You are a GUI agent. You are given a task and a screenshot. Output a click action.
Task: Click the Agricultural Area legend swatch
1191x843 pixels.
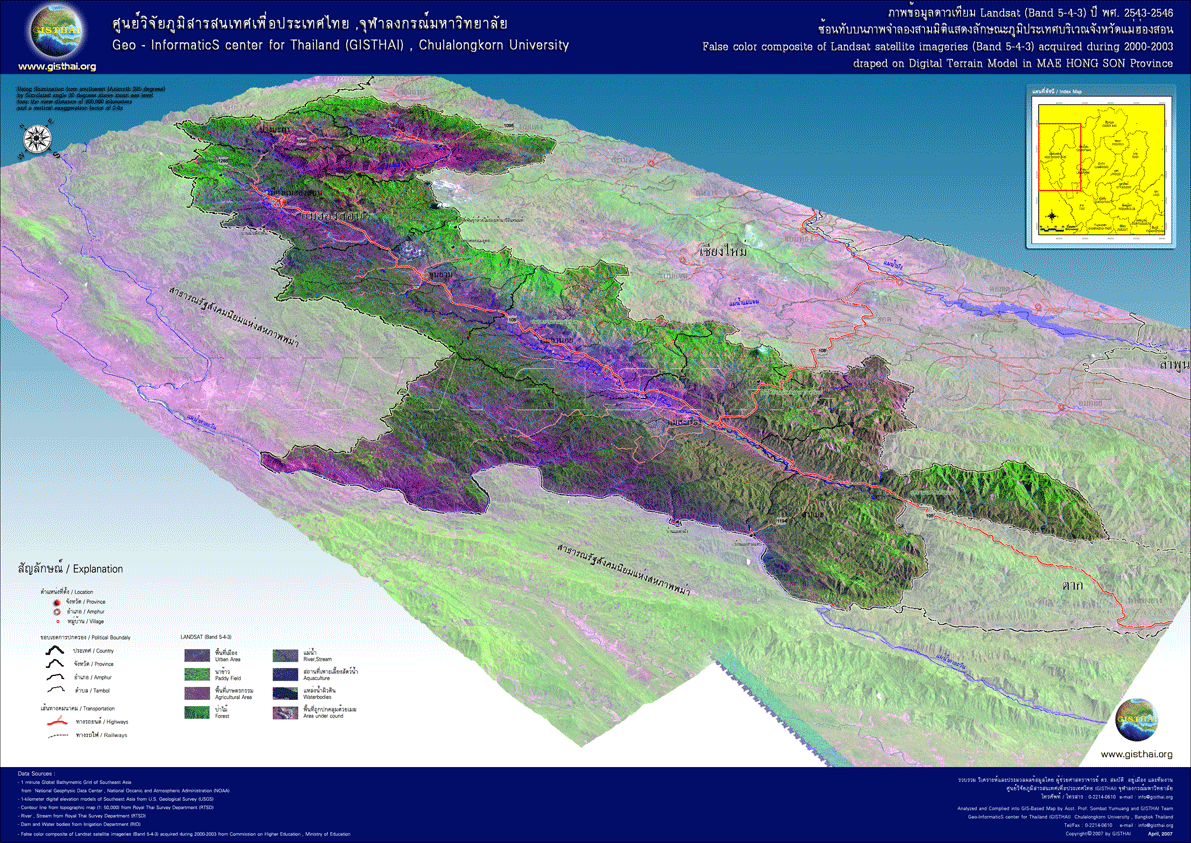click(197, 693)
